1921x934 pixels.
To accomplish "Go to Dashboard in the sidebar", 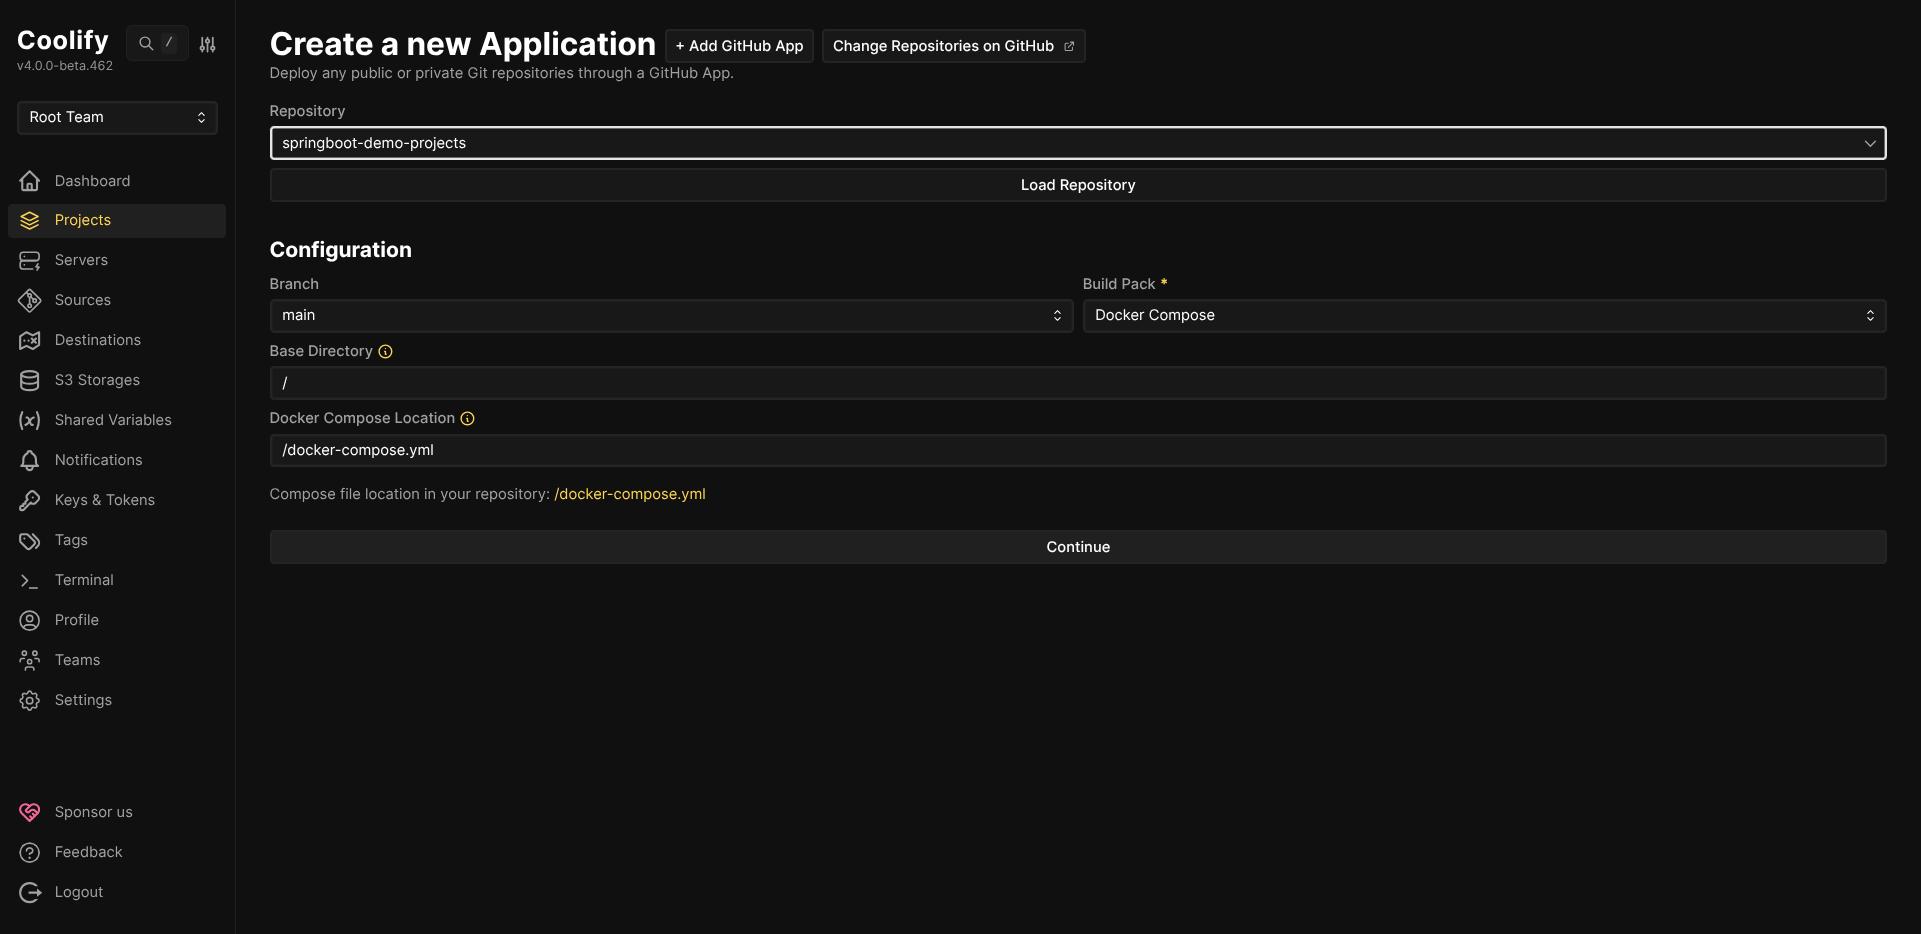I will click(92, 181).
